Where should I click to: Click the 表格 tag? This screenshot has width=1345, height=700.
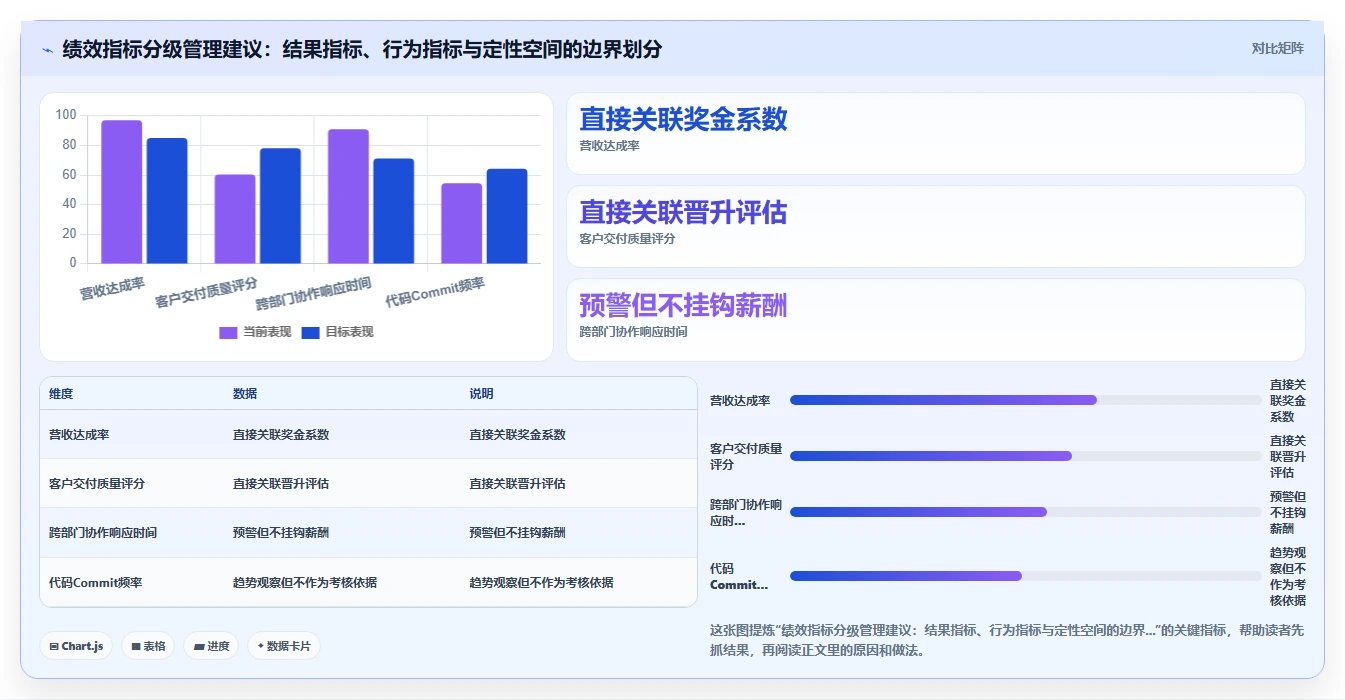(148, 646)
